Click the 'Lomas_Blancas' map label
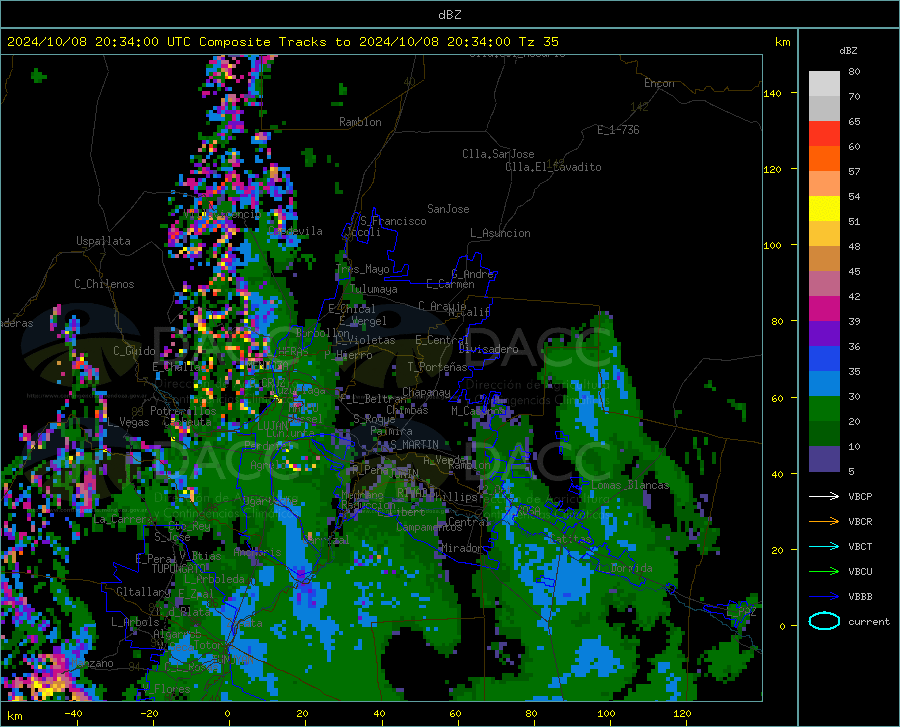The image size is (900, 727). (x=630, y=485)
